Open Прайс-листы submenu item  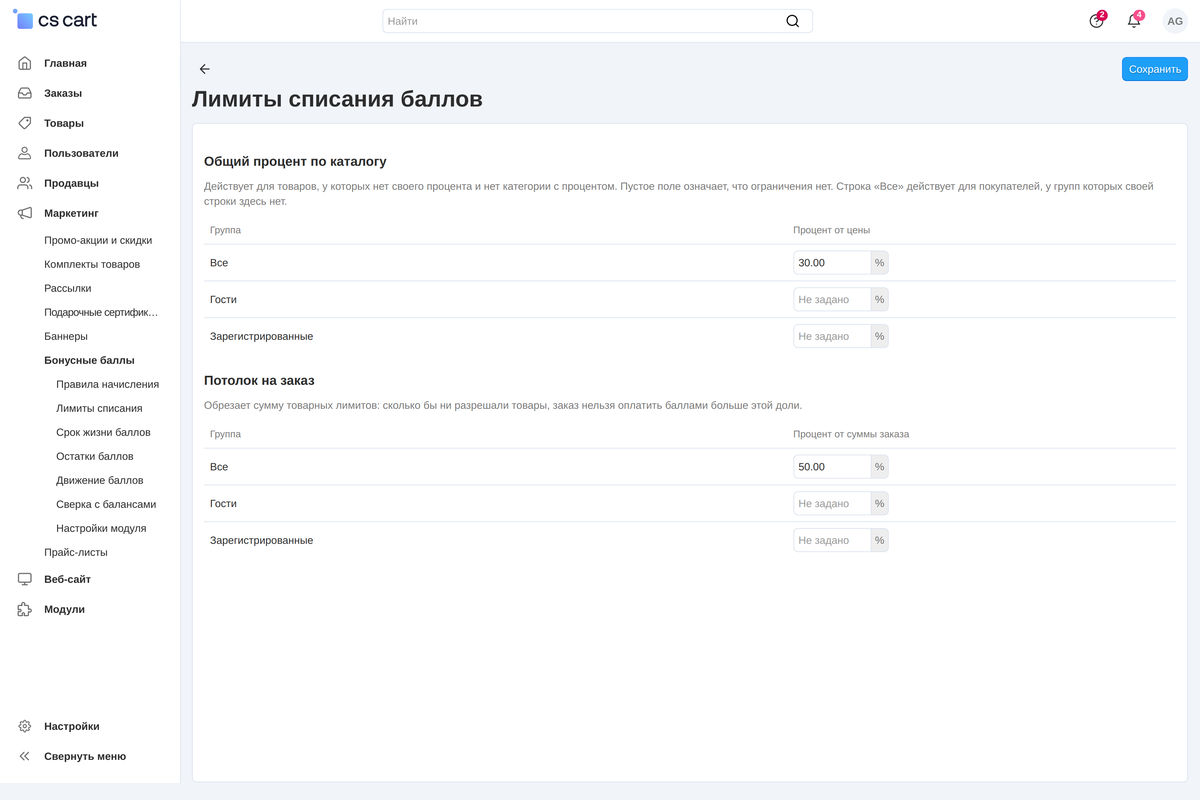(76, 552)
